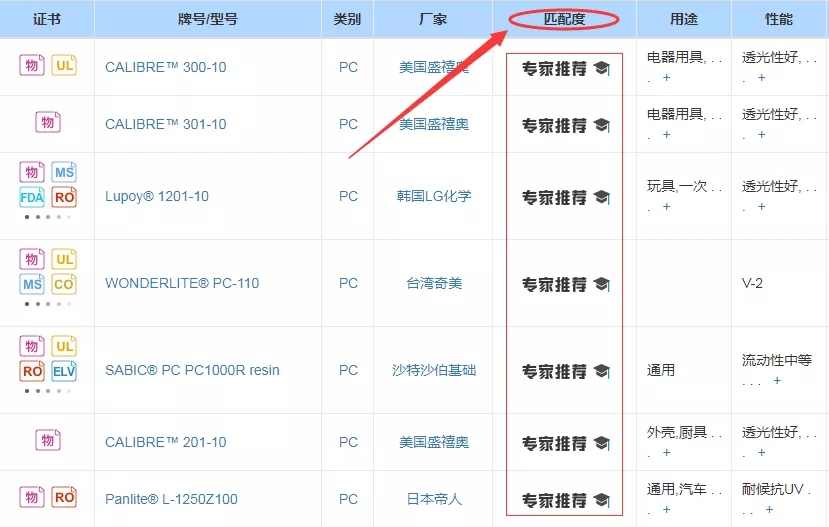Expand the 用途 list for CALIBRE 300-10

click(x=666, y=77)
